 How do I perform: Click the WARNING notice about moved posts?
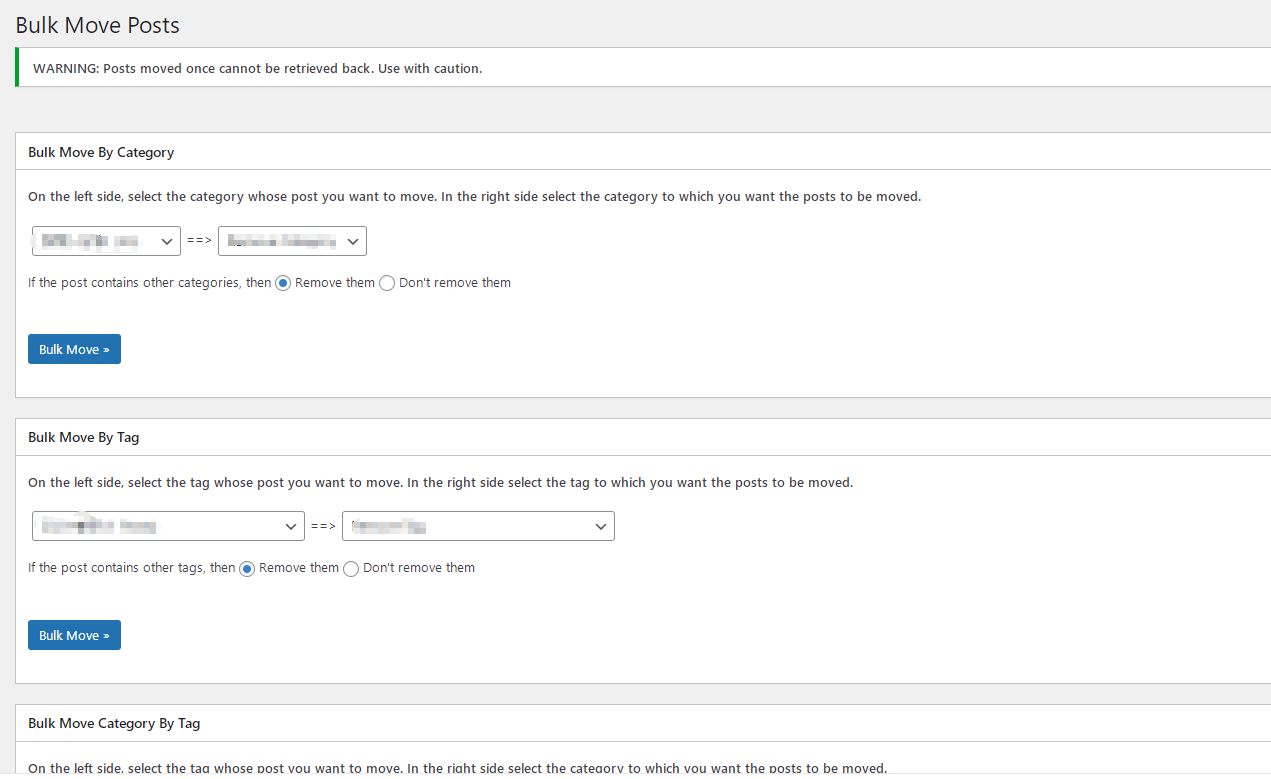point(258,69)
